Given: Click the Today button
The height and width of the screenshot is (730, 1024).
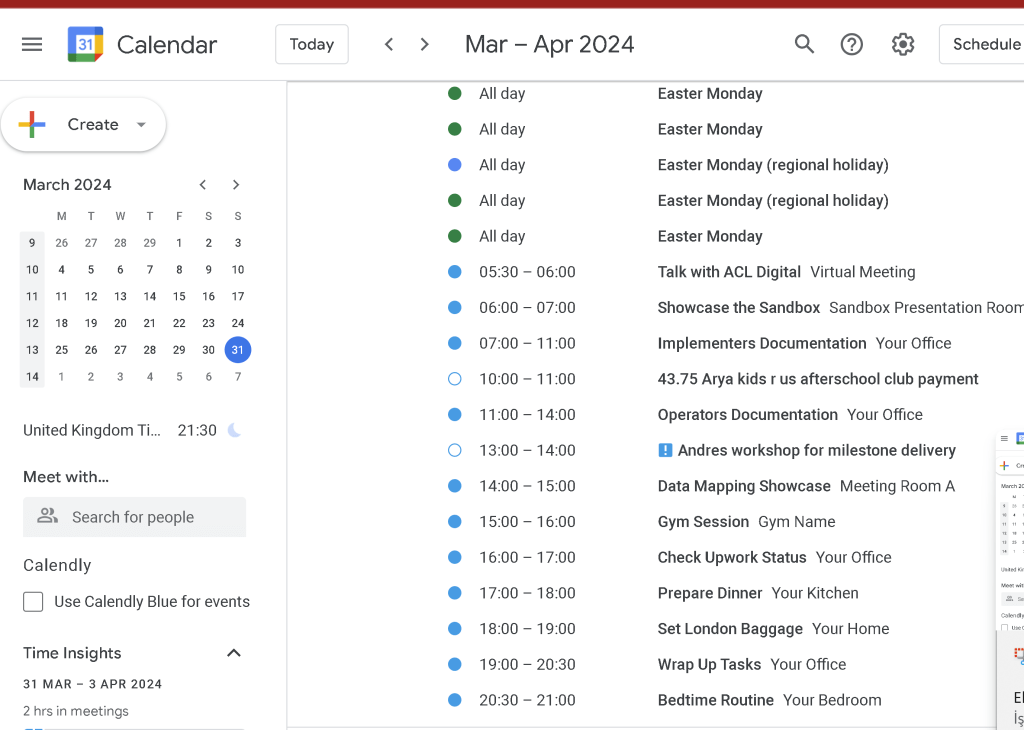Looking at the screenshot, I should [312, 44].
